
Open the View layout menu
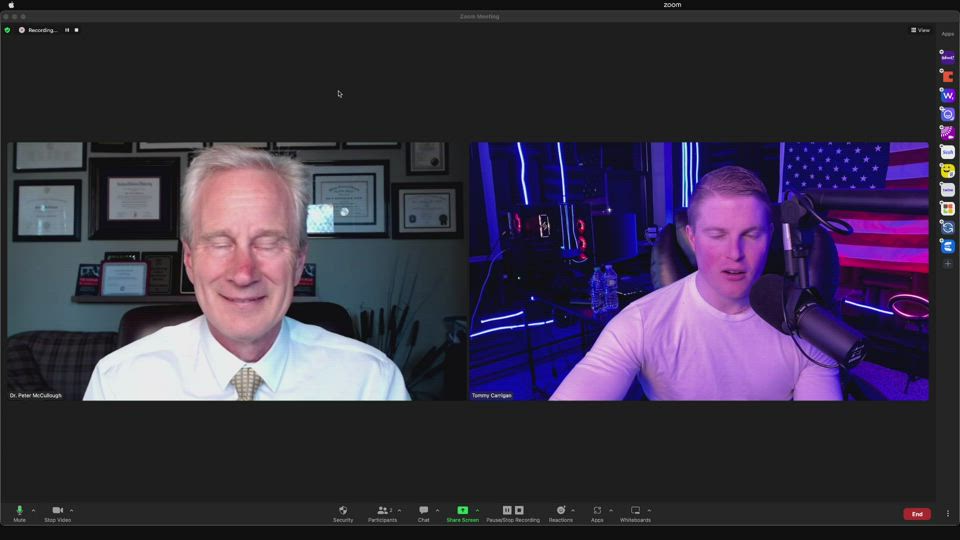(920, 30)
